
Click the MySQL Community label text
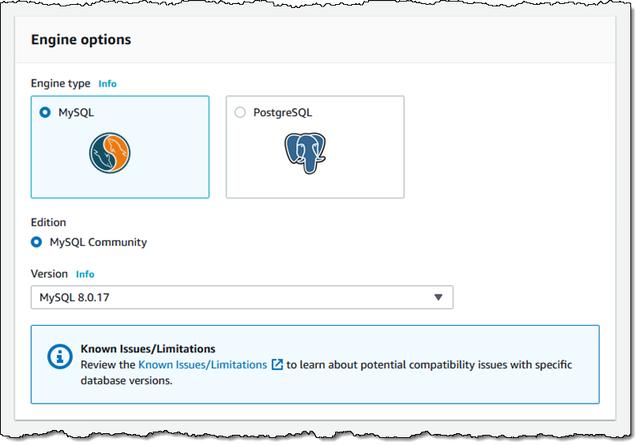pyautogui.click(x=98, y=242)
